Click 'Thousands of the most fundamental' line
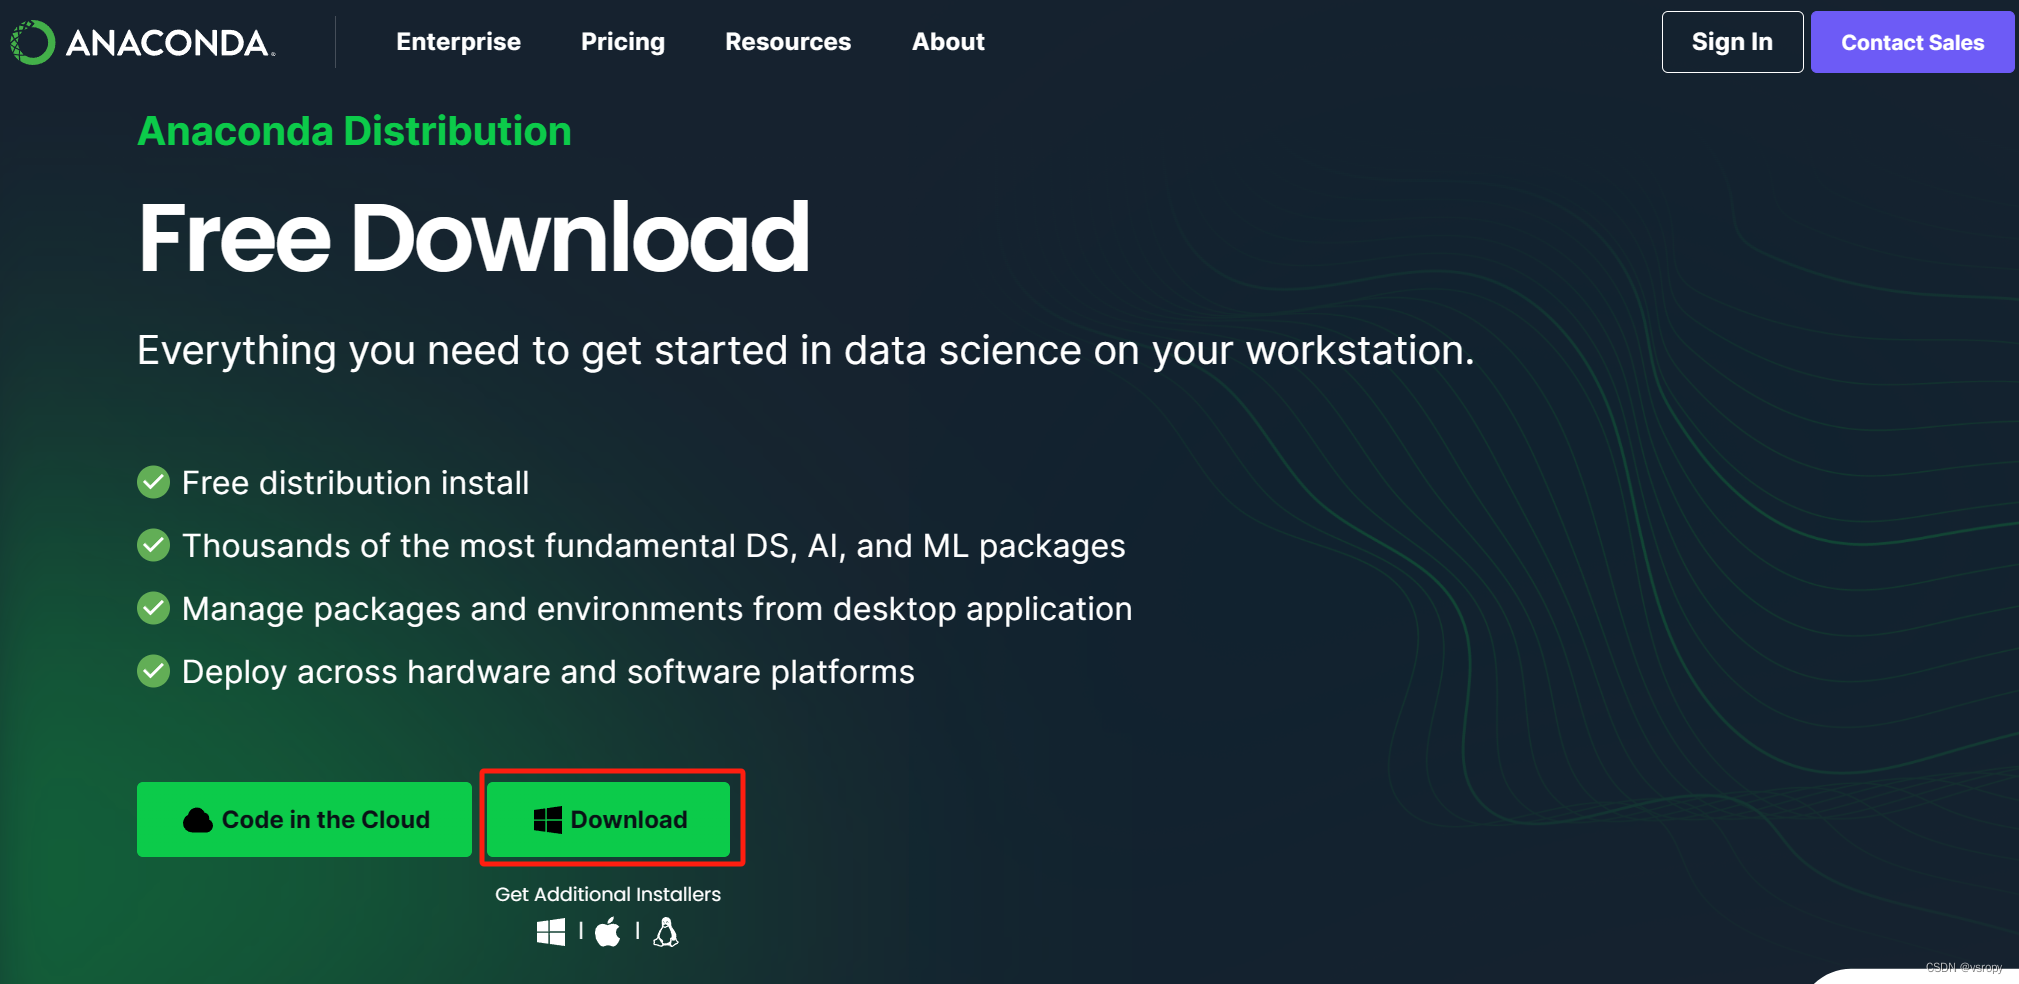 [x=653, y=546]
